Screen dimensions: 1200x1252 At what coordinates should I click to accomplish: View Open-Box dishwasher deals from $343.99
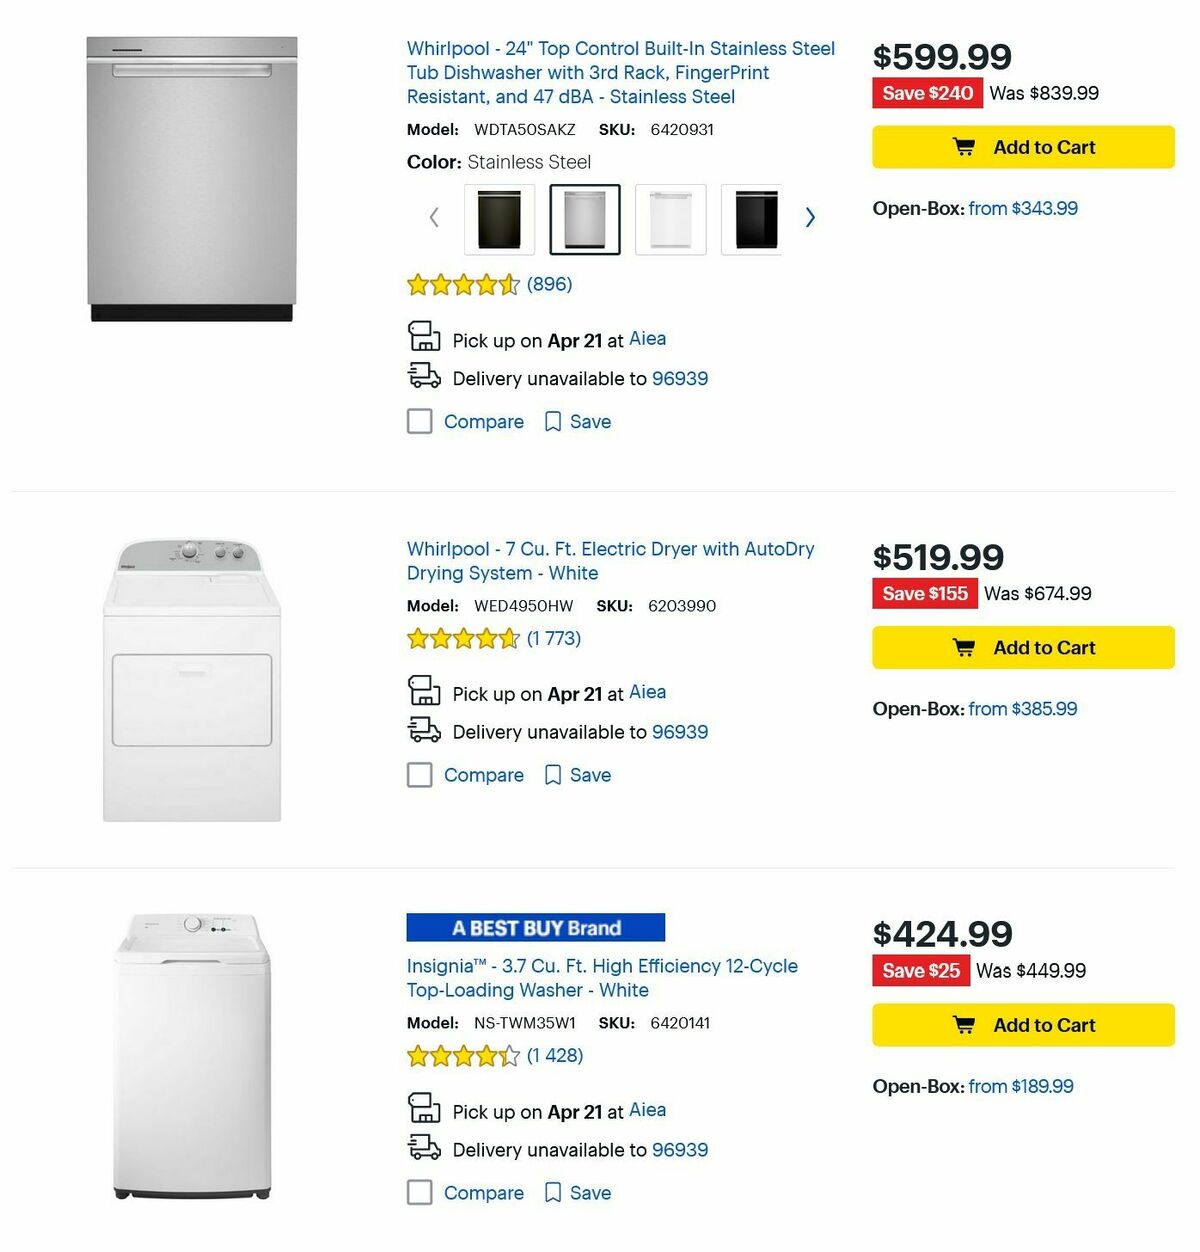[1021, 208]
